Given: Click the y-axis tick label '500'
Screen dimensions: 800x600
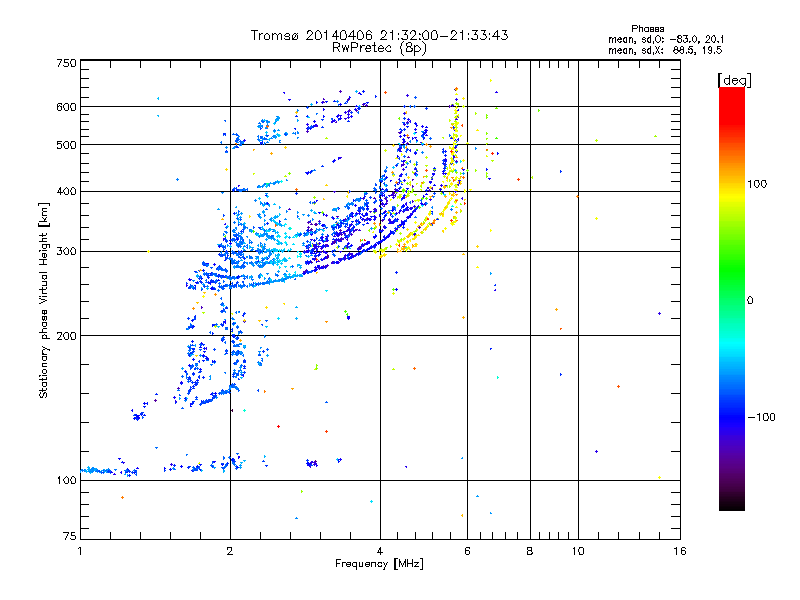Looking at the screenshot, I should coord(66,145).
